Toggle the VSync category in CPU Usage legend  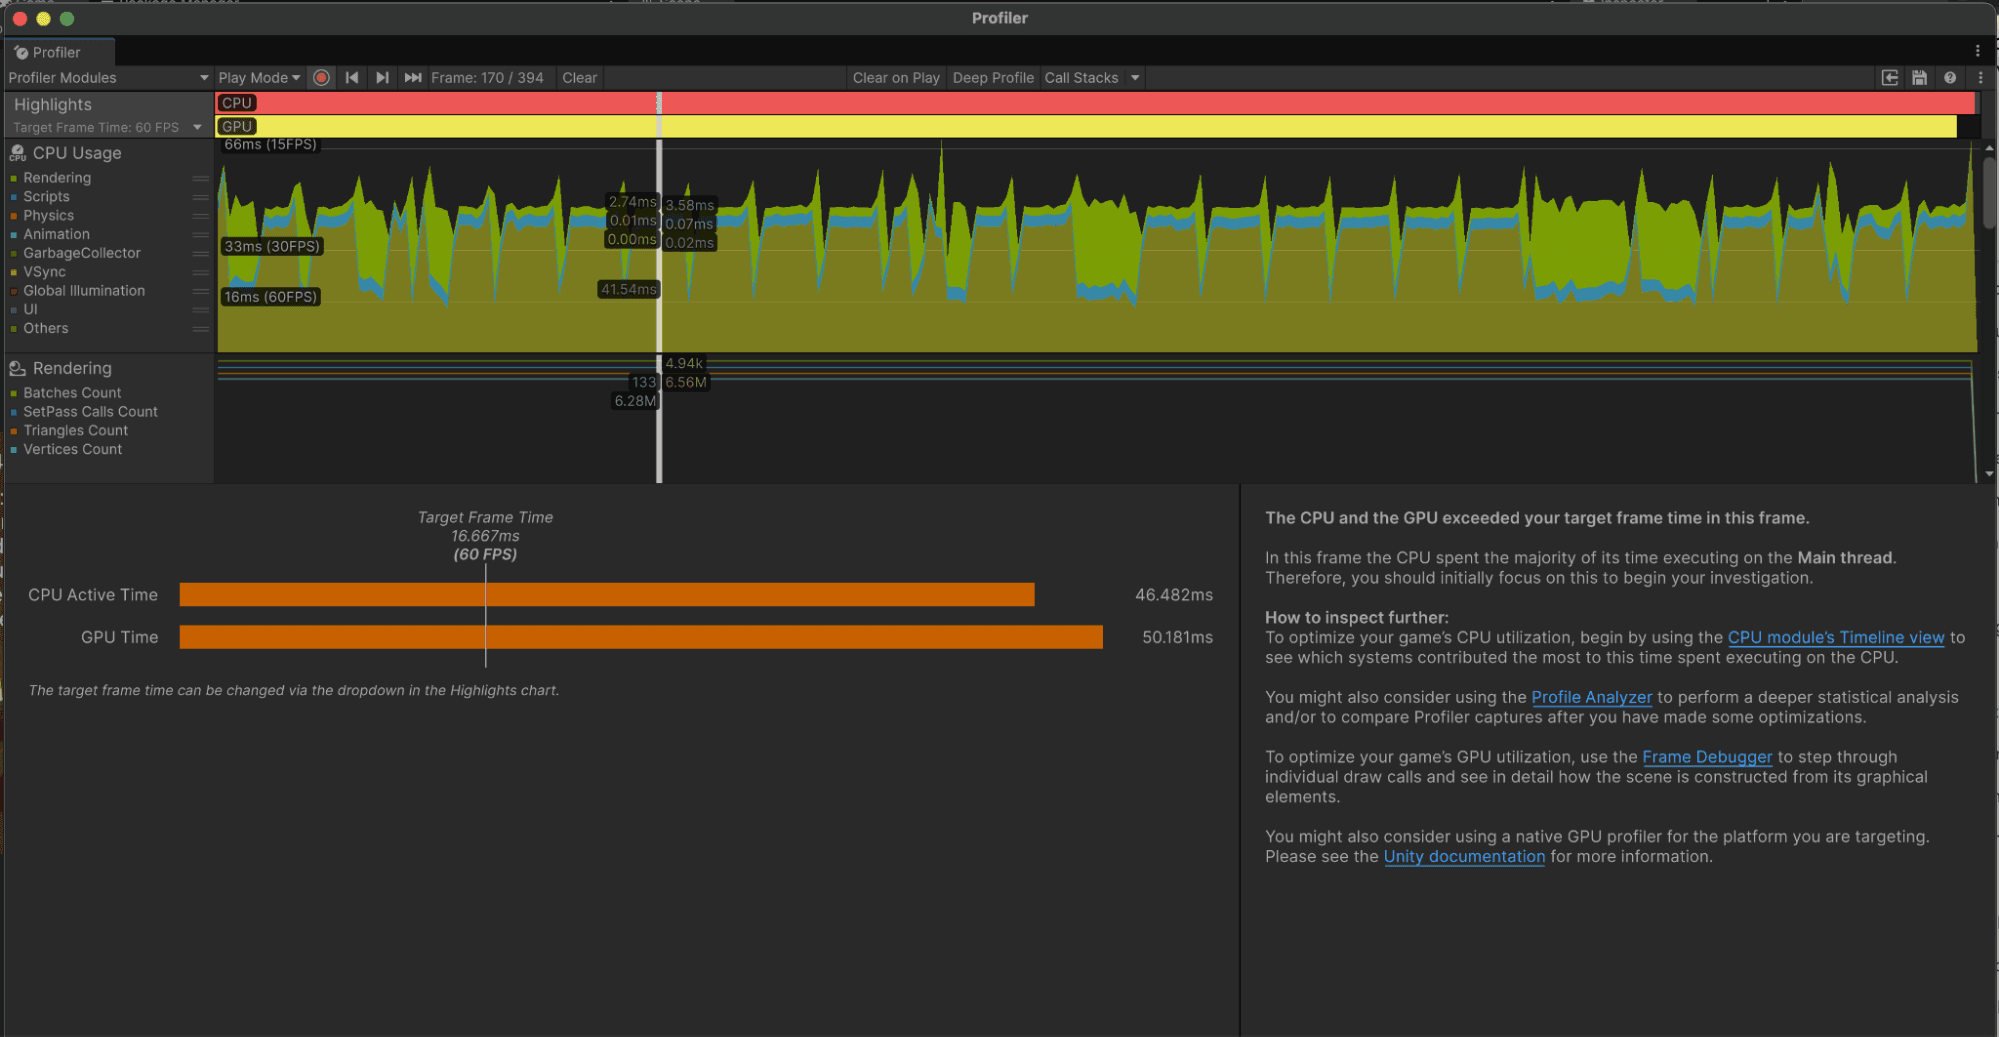[x=44, y=271]
